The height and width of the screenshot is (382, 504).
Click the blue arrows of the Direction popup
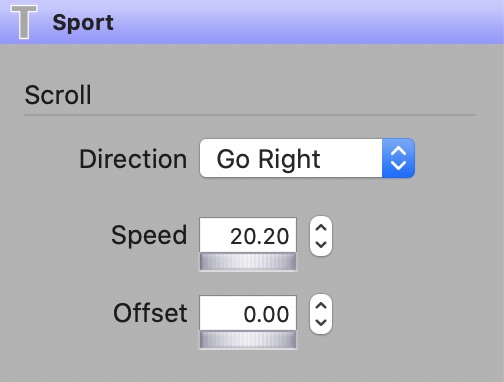coord(398,158)
